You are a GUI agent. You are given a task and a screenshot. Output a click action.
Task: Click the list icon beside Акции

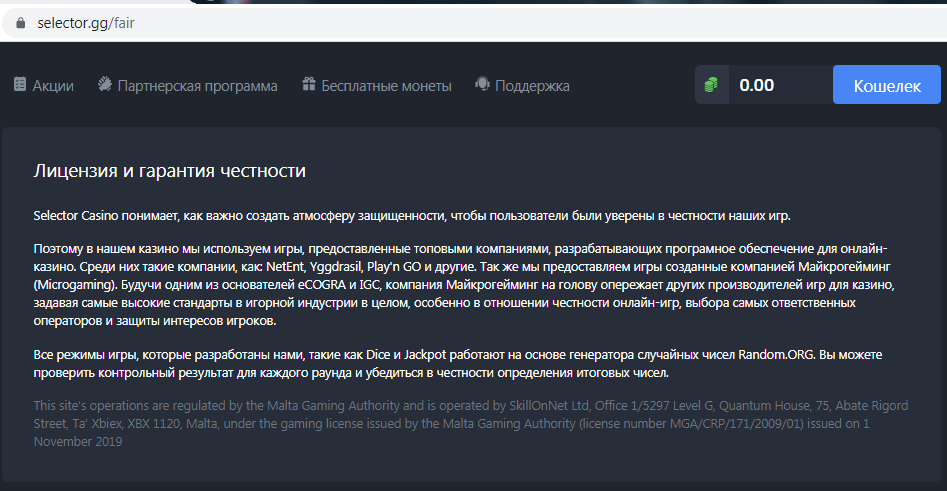pos(20,85)
